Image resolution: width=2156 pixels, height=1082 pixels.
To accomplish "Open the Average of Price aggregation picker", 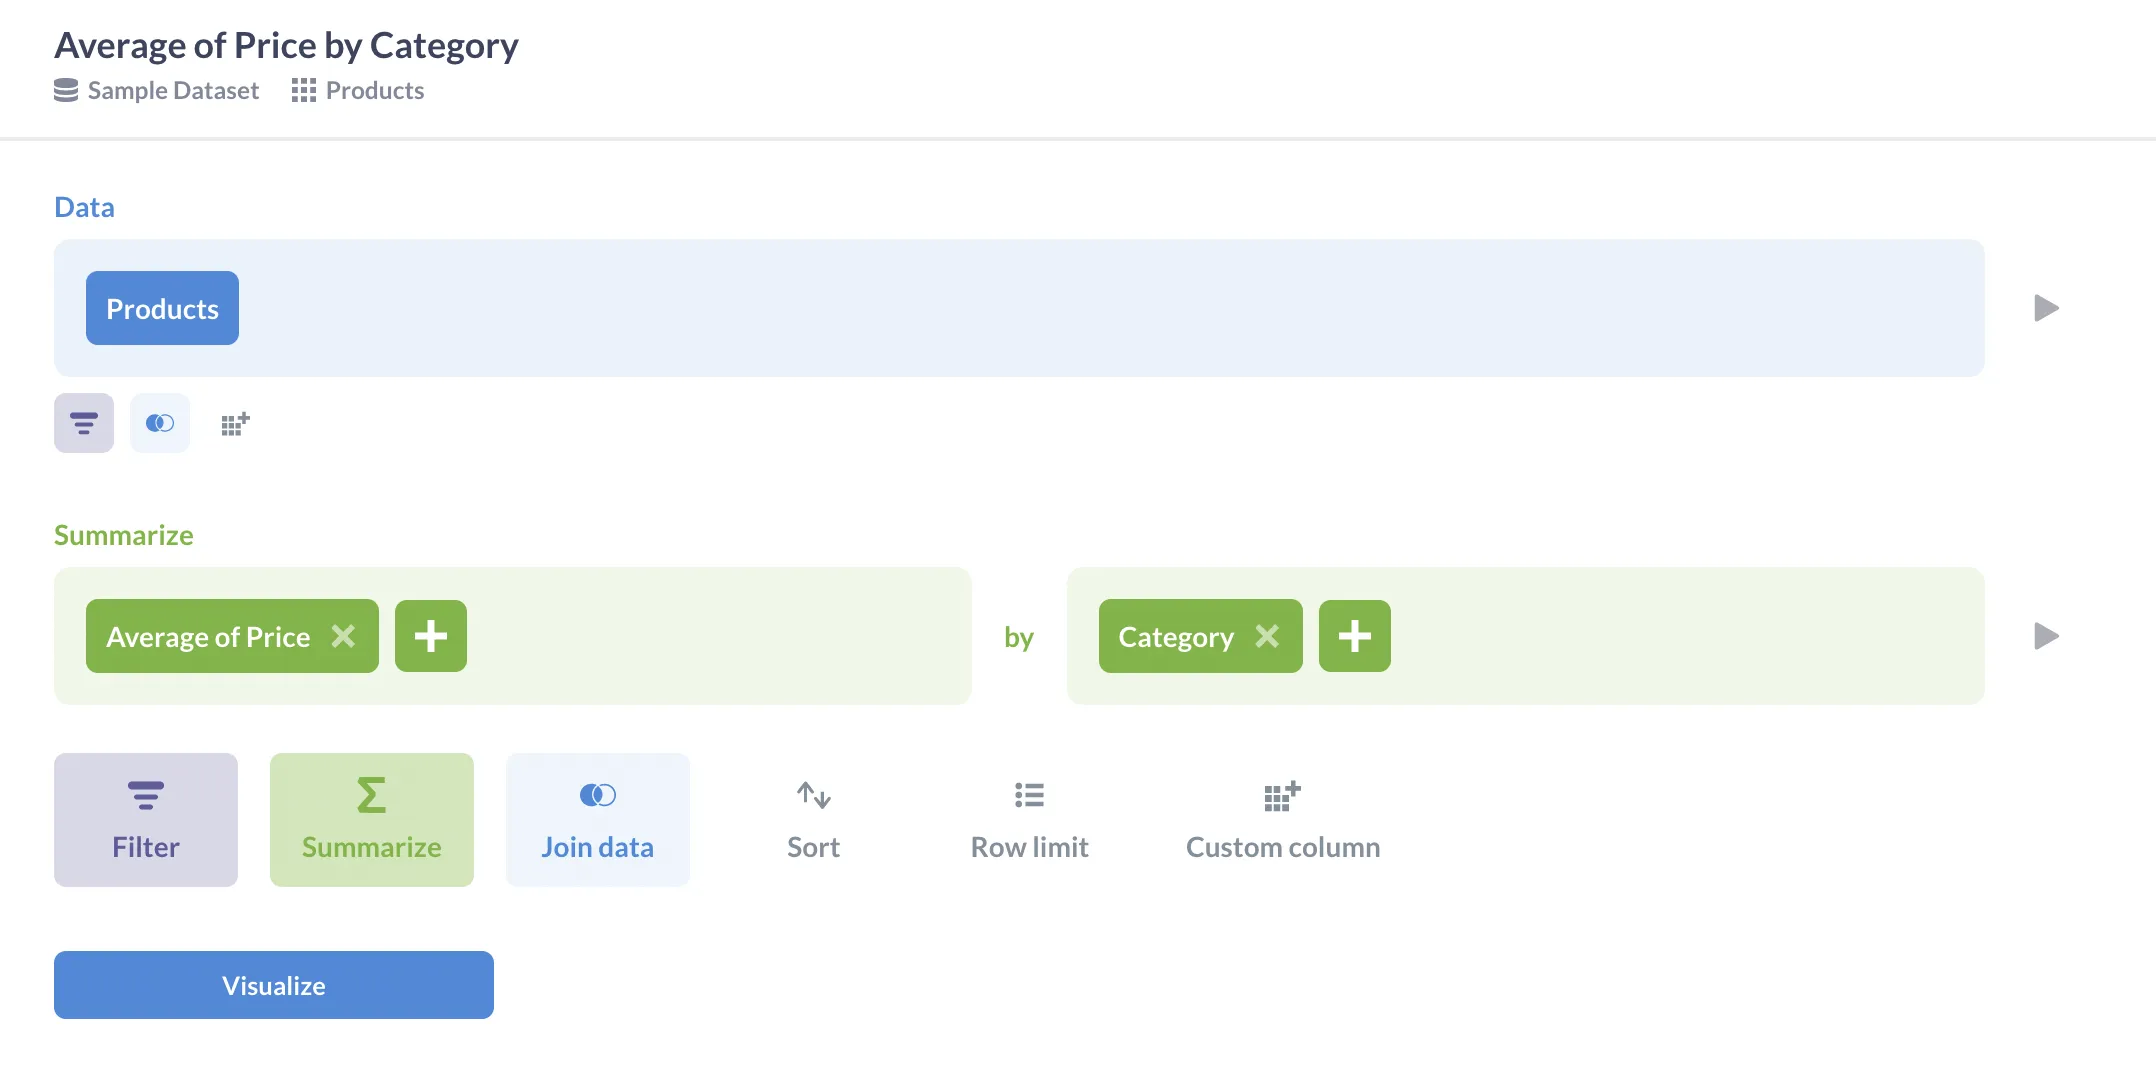I will pos(208,636).
